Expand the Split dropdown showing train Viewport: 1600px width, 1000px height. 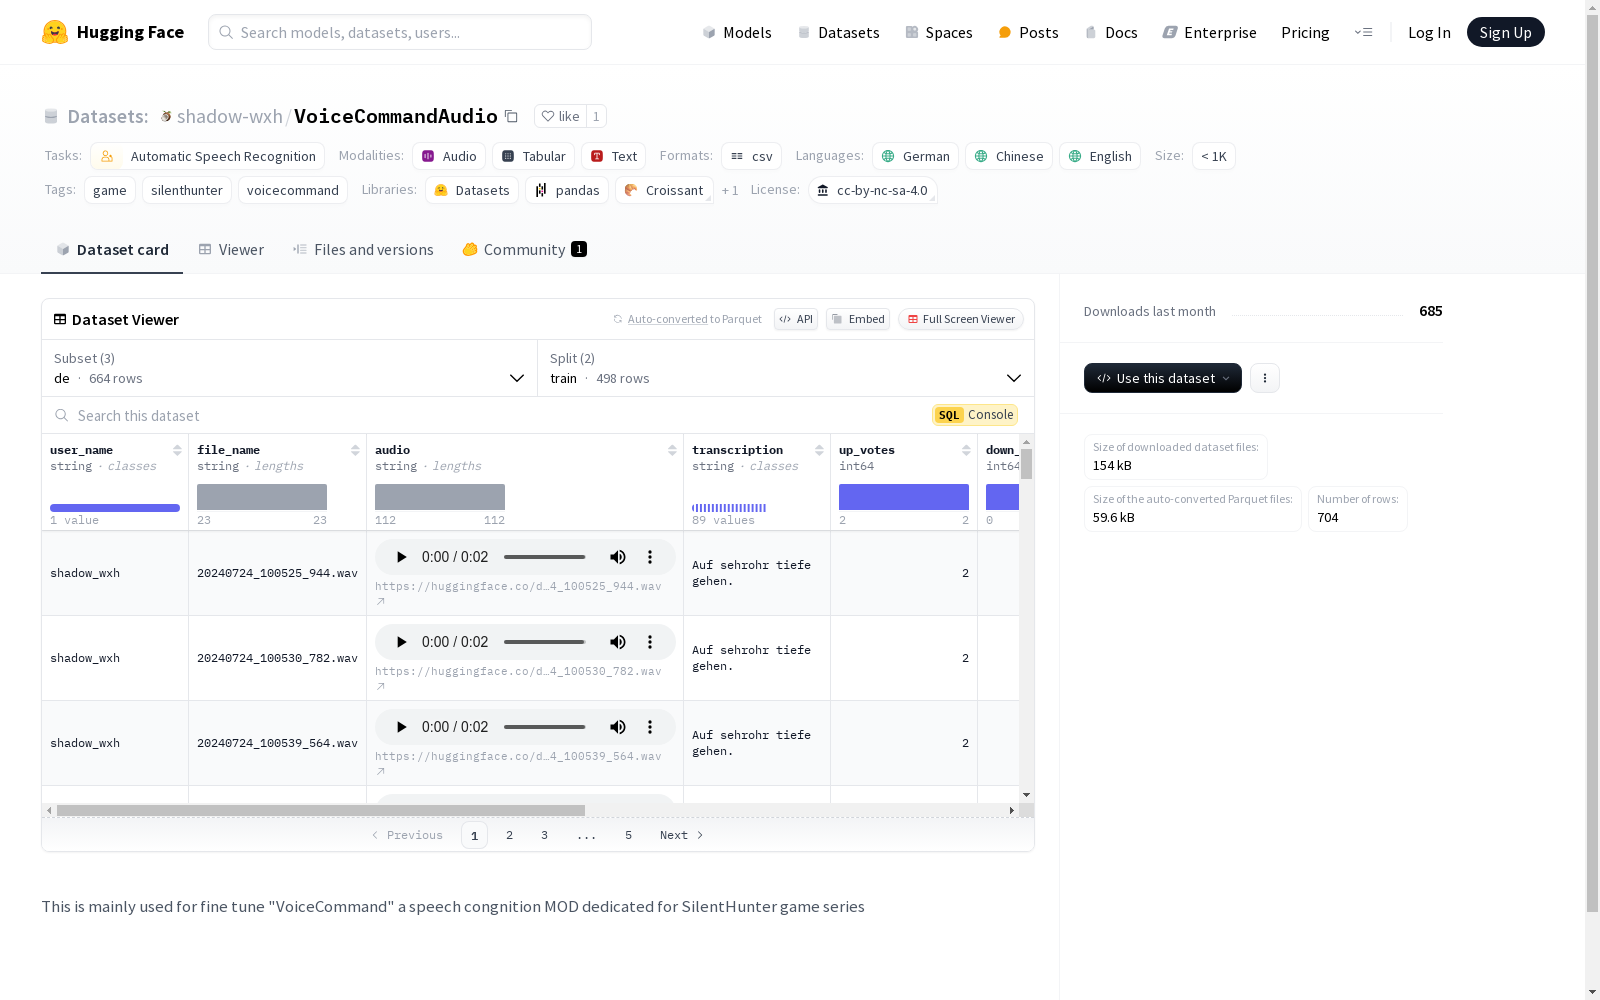[x=785, y=368]
